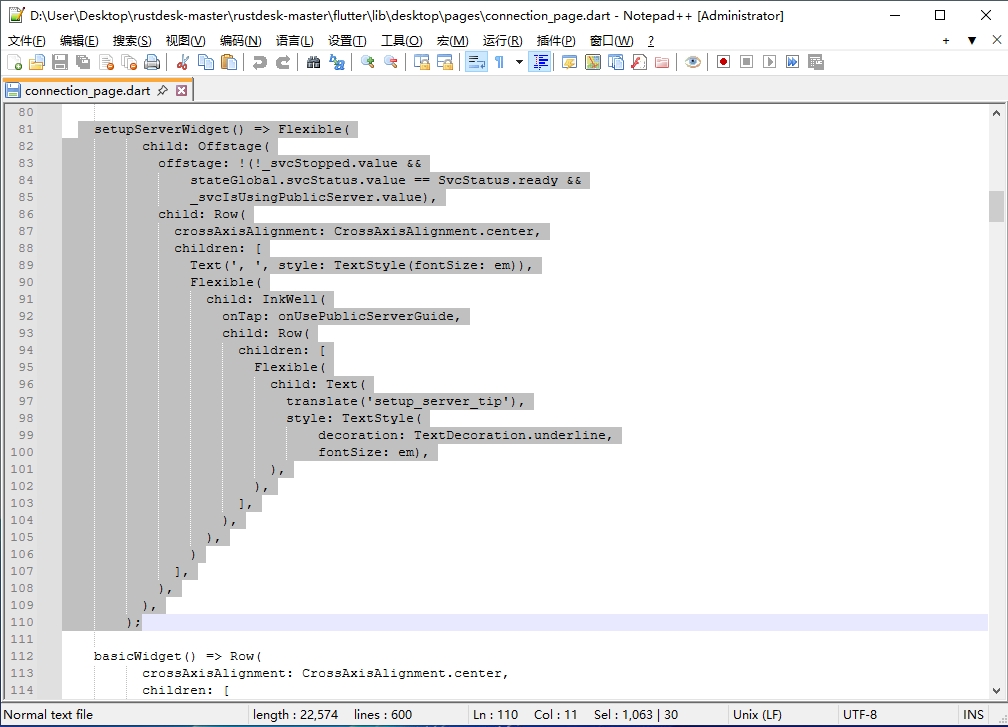Run macro multiple times icon
1008x727 pixels.
793,62
